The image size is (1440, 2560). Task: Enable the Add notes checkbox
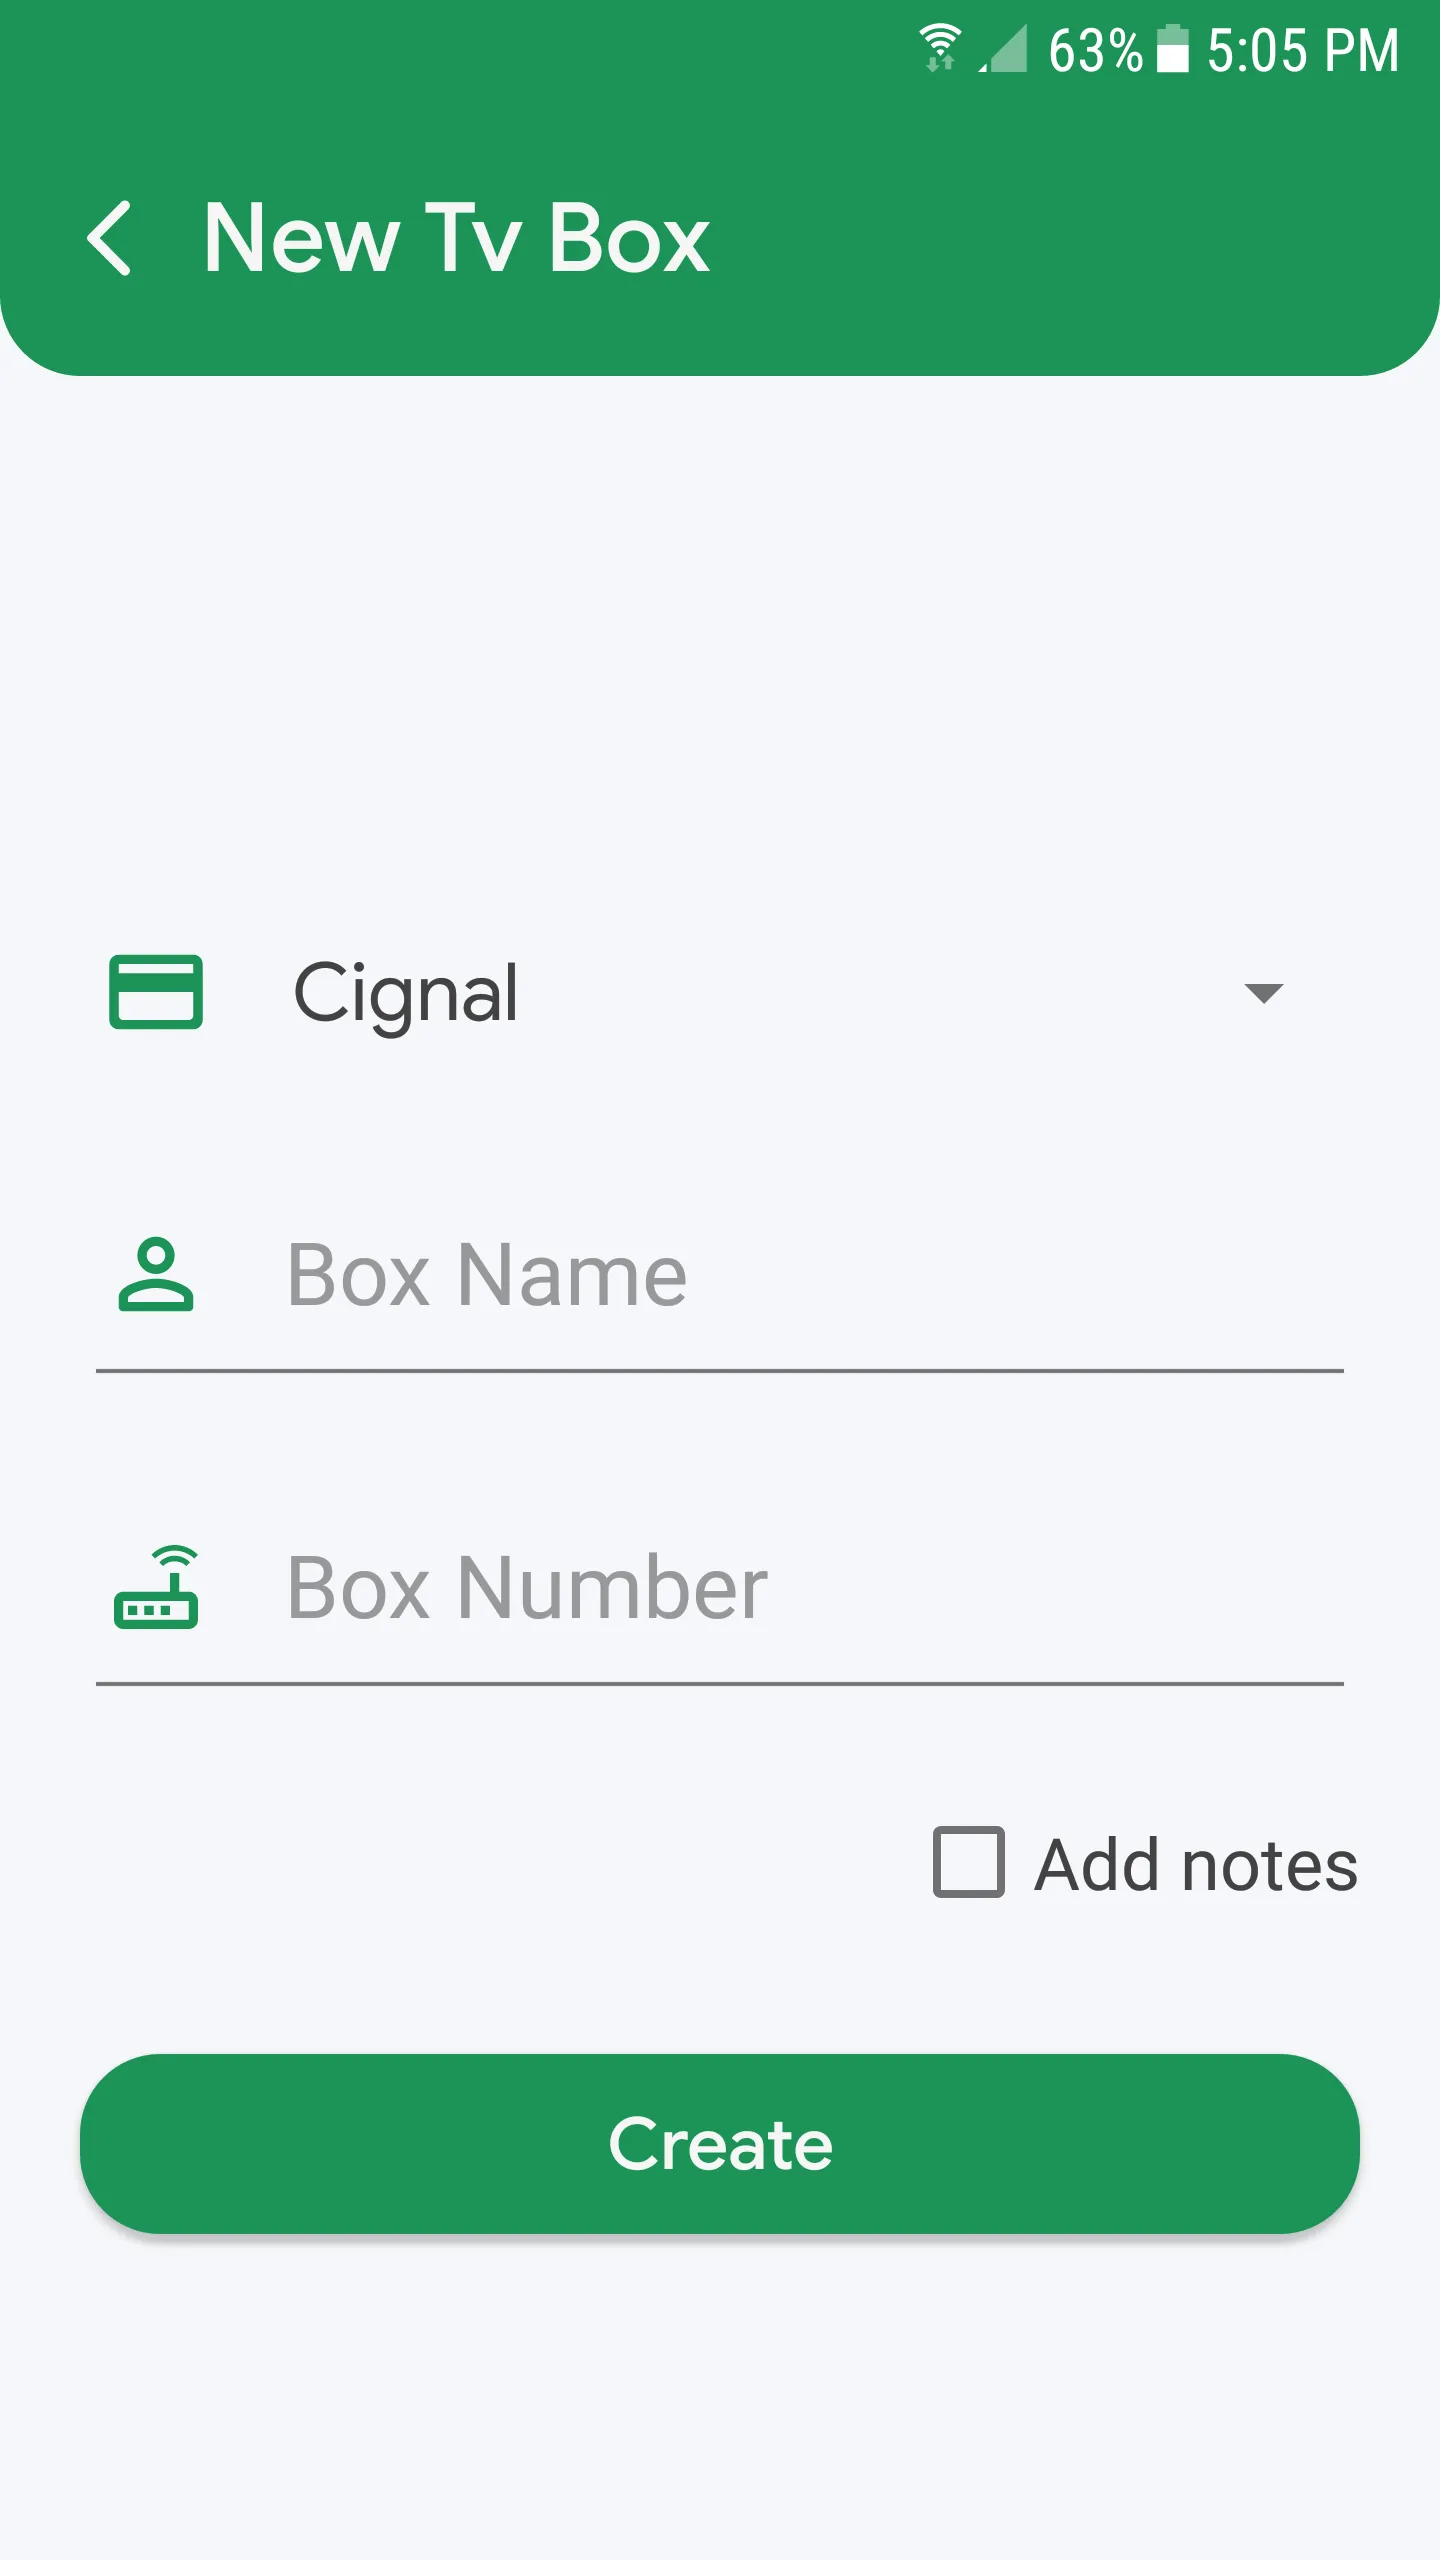968,1862
